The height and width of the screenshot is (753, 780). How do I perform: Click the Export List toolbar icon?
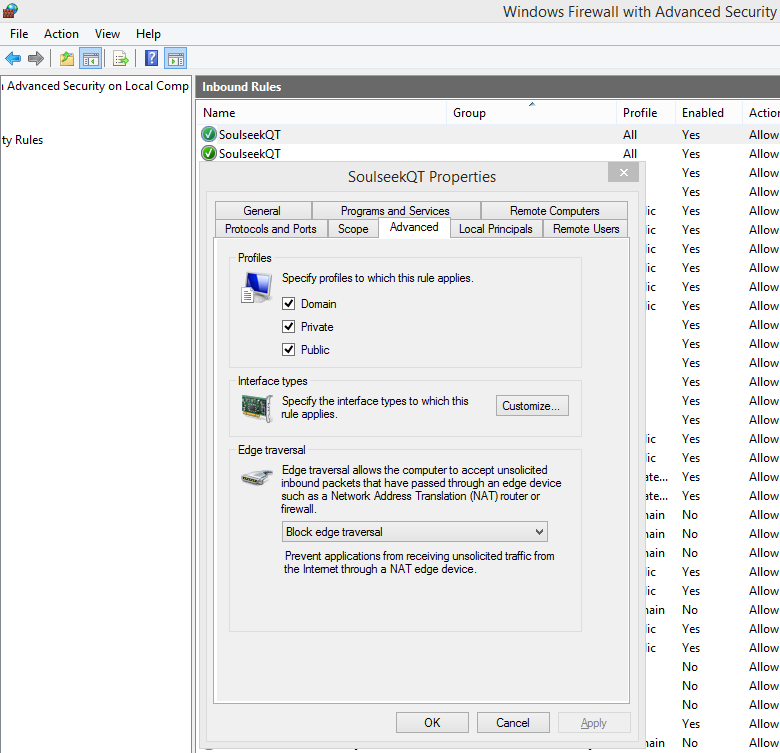click(120, 59)
